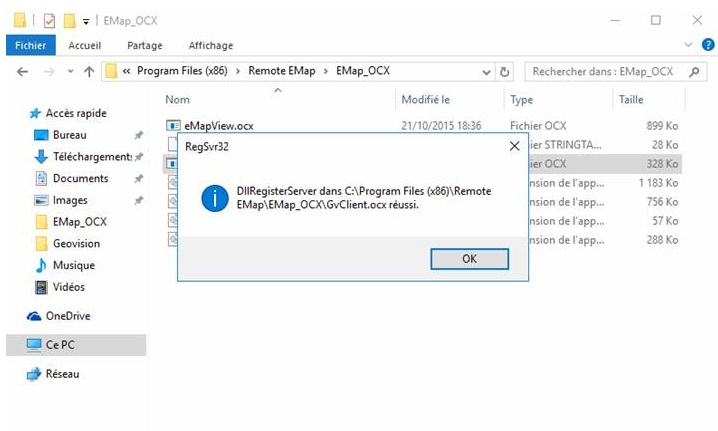
Task: Click the 756 Ko size value
Action: [662, 202]
